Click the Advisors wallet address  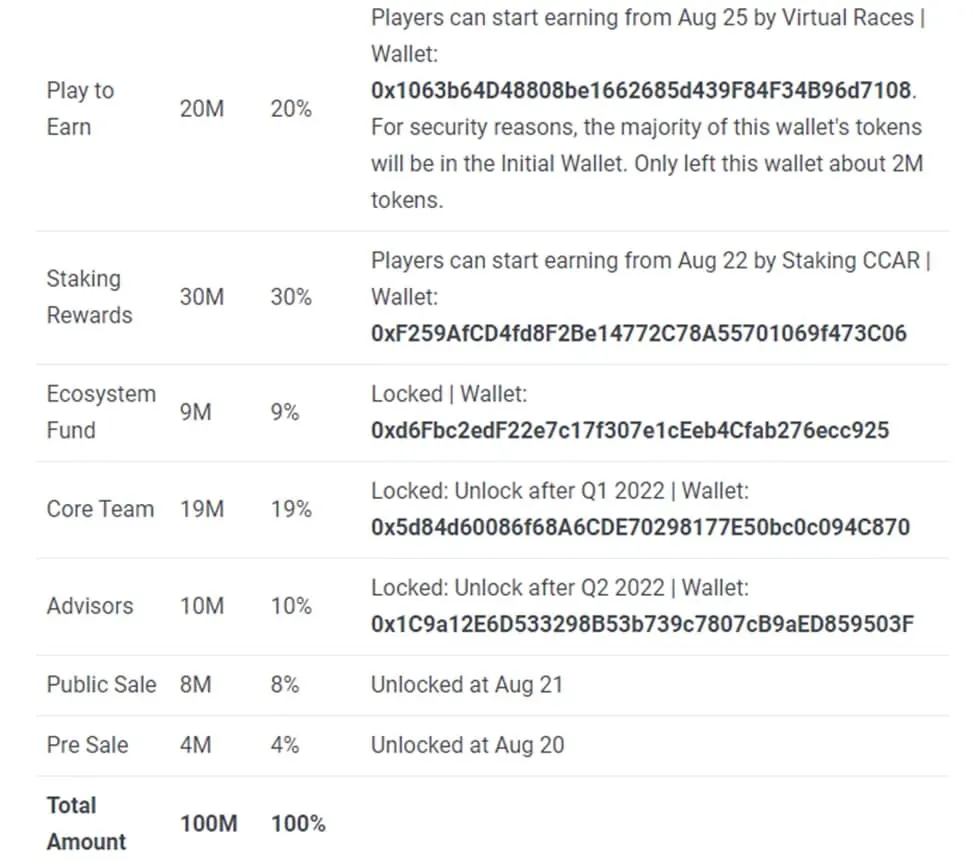click(642, 624)
